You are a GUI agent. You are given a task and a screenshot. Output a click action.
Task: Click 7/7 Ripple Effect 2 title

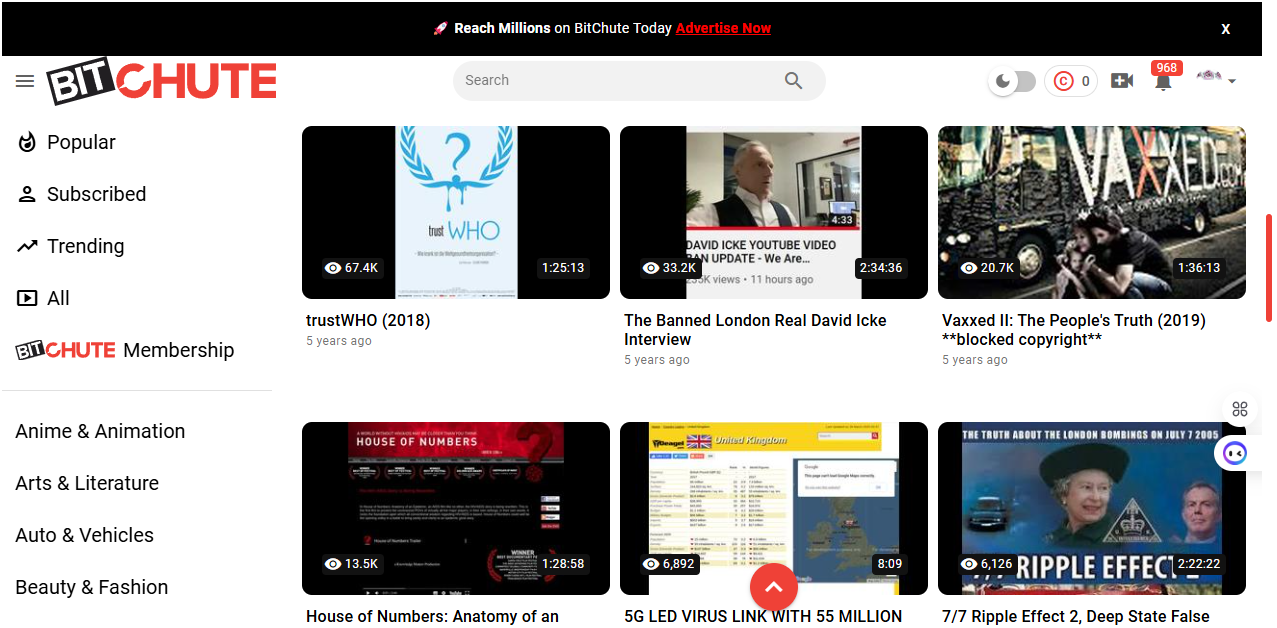pyautogui.click(x=1076, y=617)
